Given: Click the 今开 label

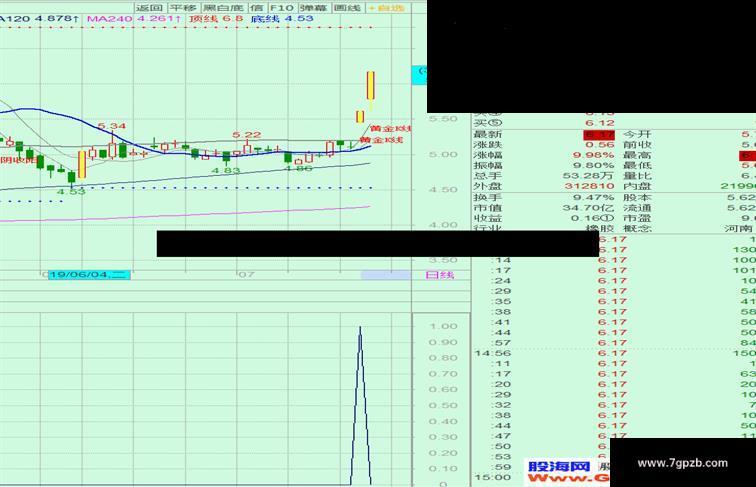Looking at the screenshot, I should (x=637, y=134).
